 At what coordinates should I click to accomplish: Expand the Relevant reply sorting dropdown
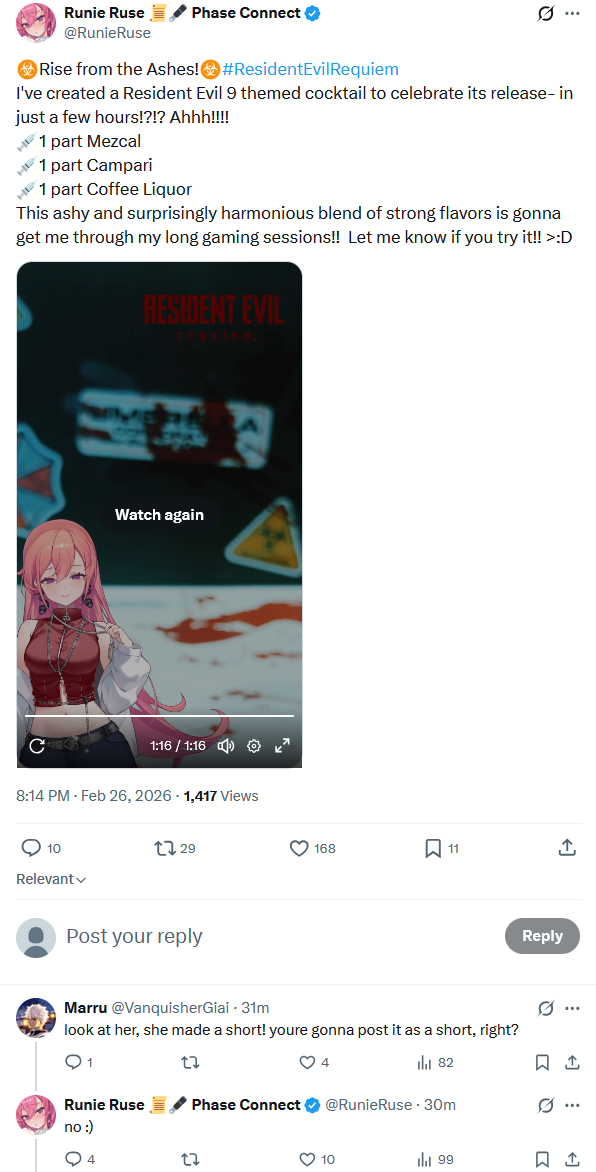pos(51,880)
